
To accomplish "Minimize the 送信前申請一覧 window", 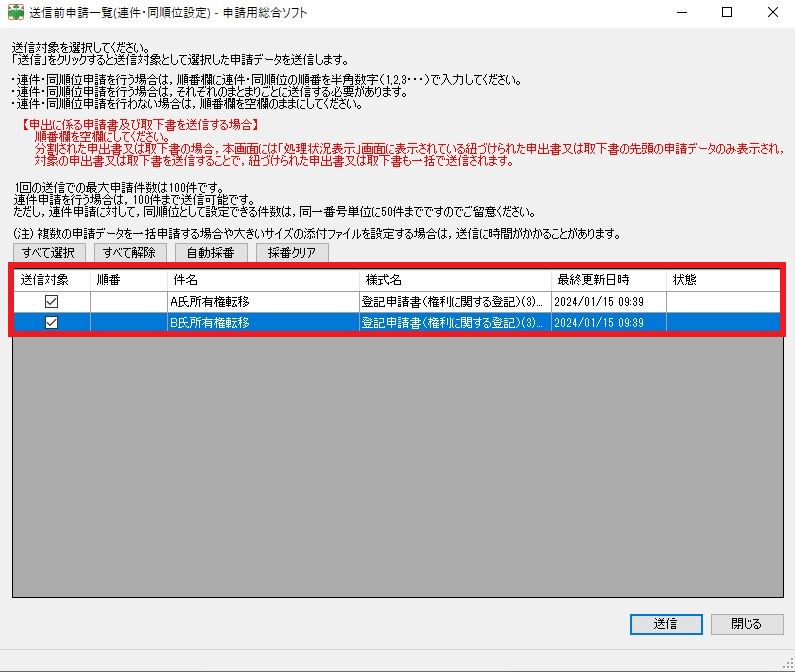I will tap(680, 13).
